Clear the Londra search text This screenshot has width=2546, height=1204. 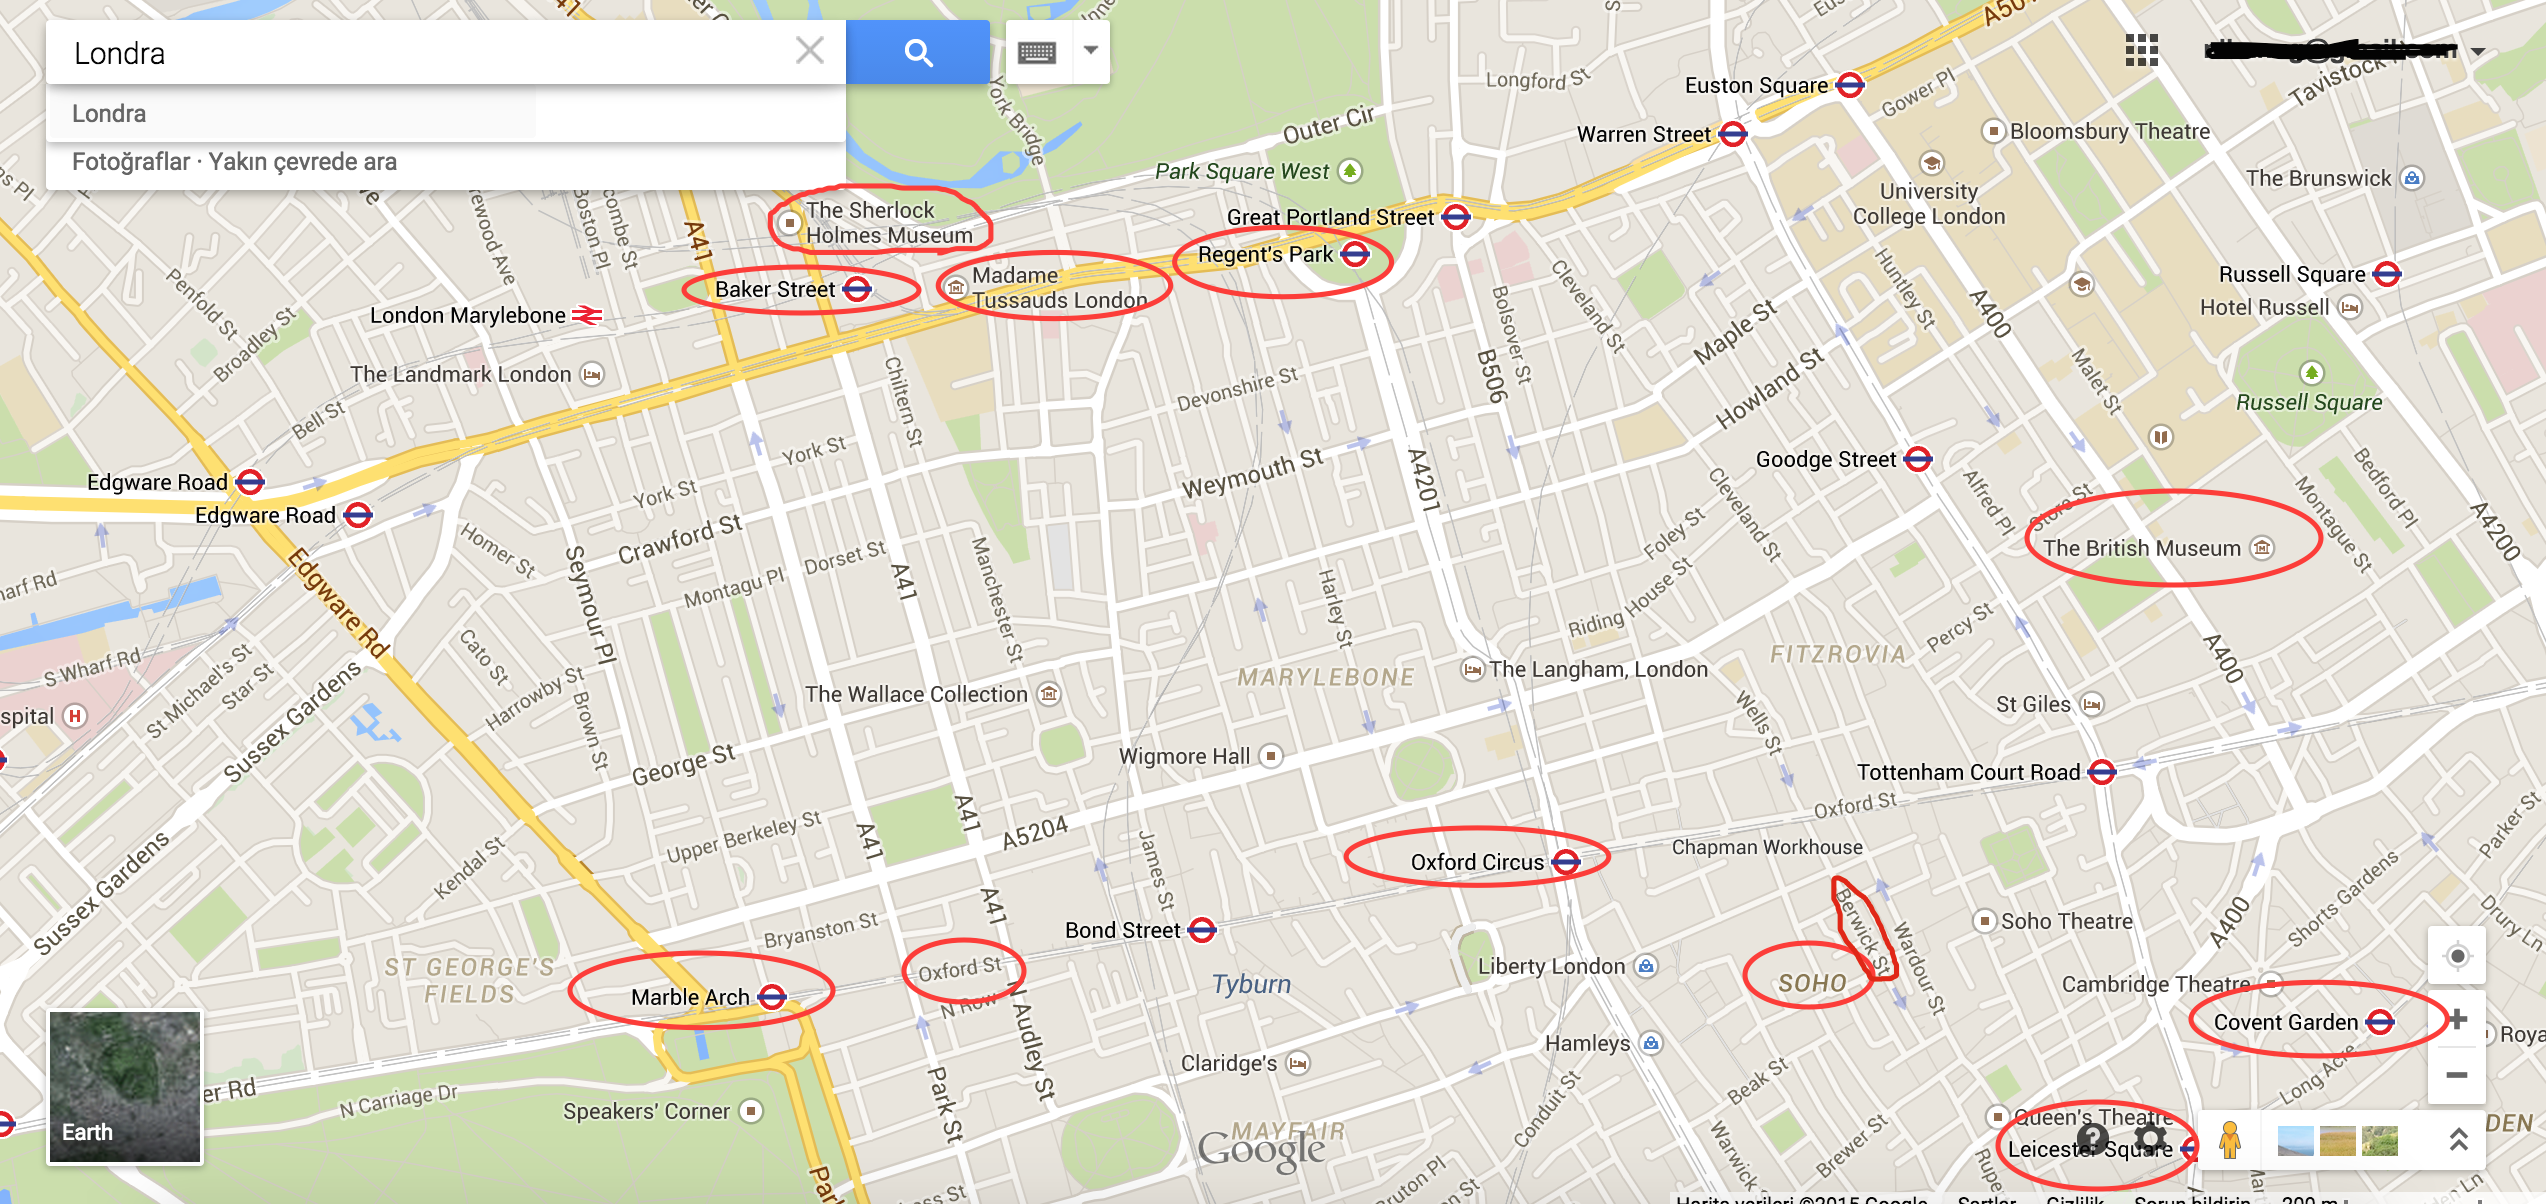click(x=809, y=50)
